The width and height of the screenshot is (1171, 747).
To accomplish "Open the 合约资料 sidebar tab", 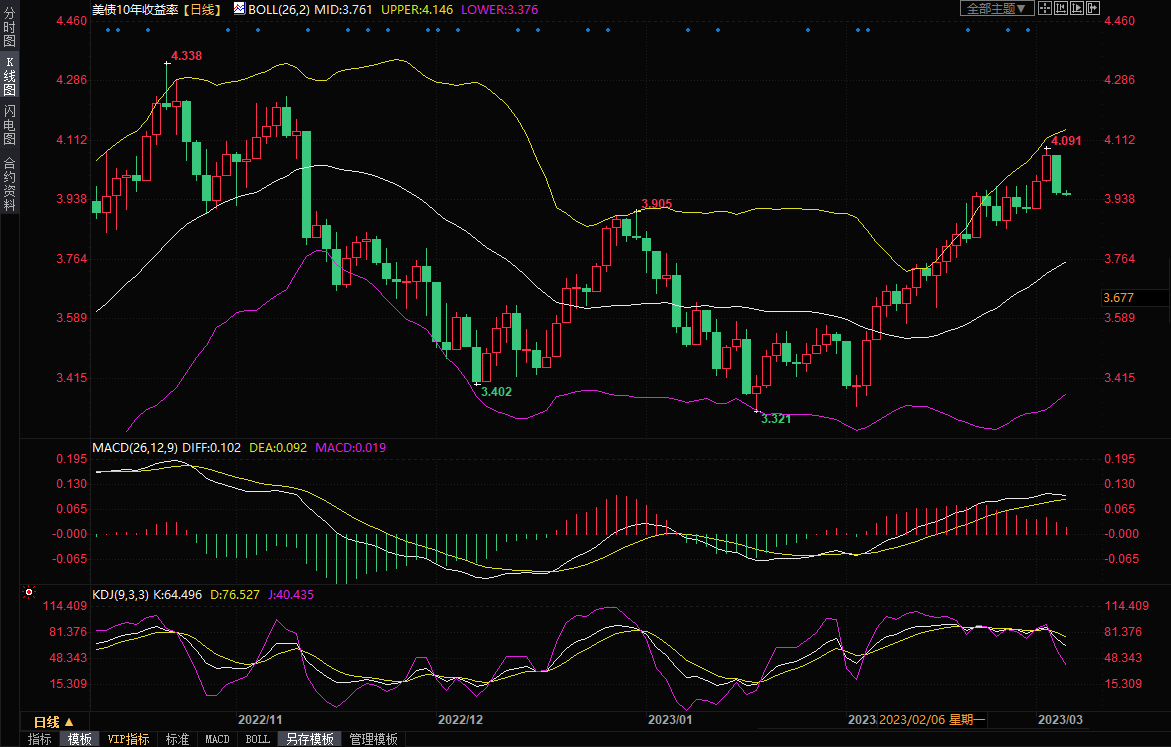I will point(9,184).
